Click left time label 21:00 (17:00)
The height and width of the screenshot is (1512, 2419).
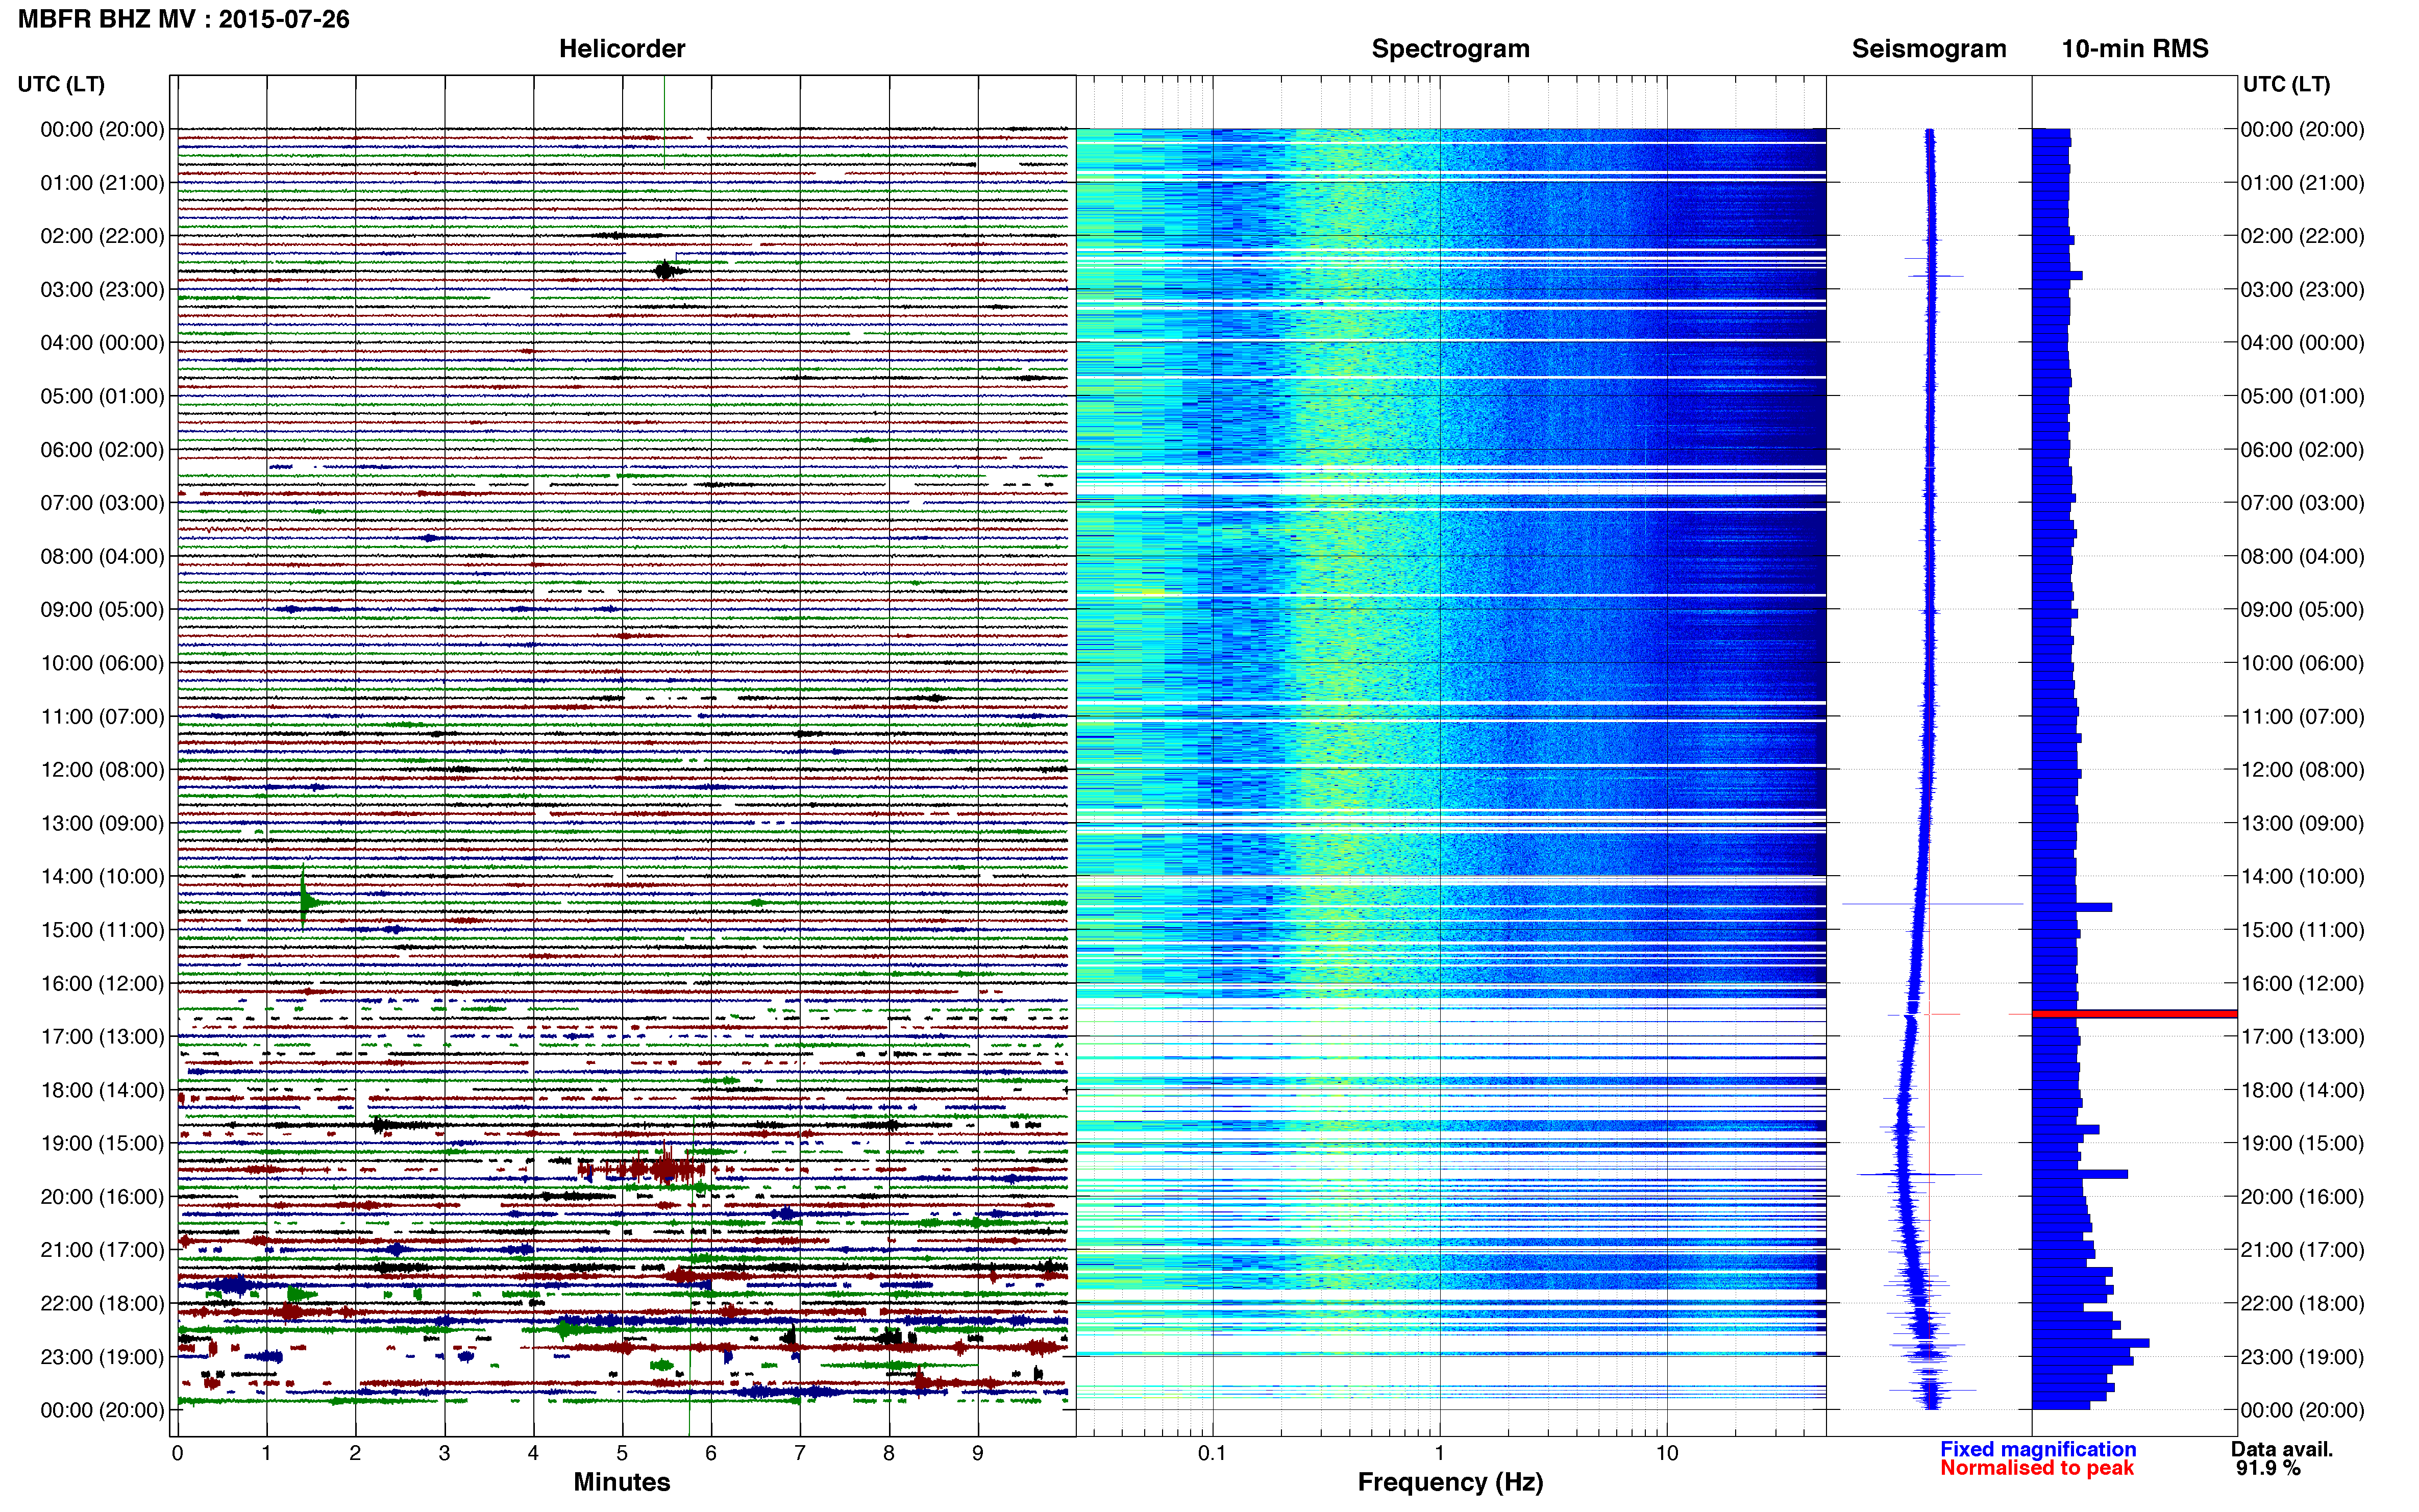click(x=102, y=1250)
